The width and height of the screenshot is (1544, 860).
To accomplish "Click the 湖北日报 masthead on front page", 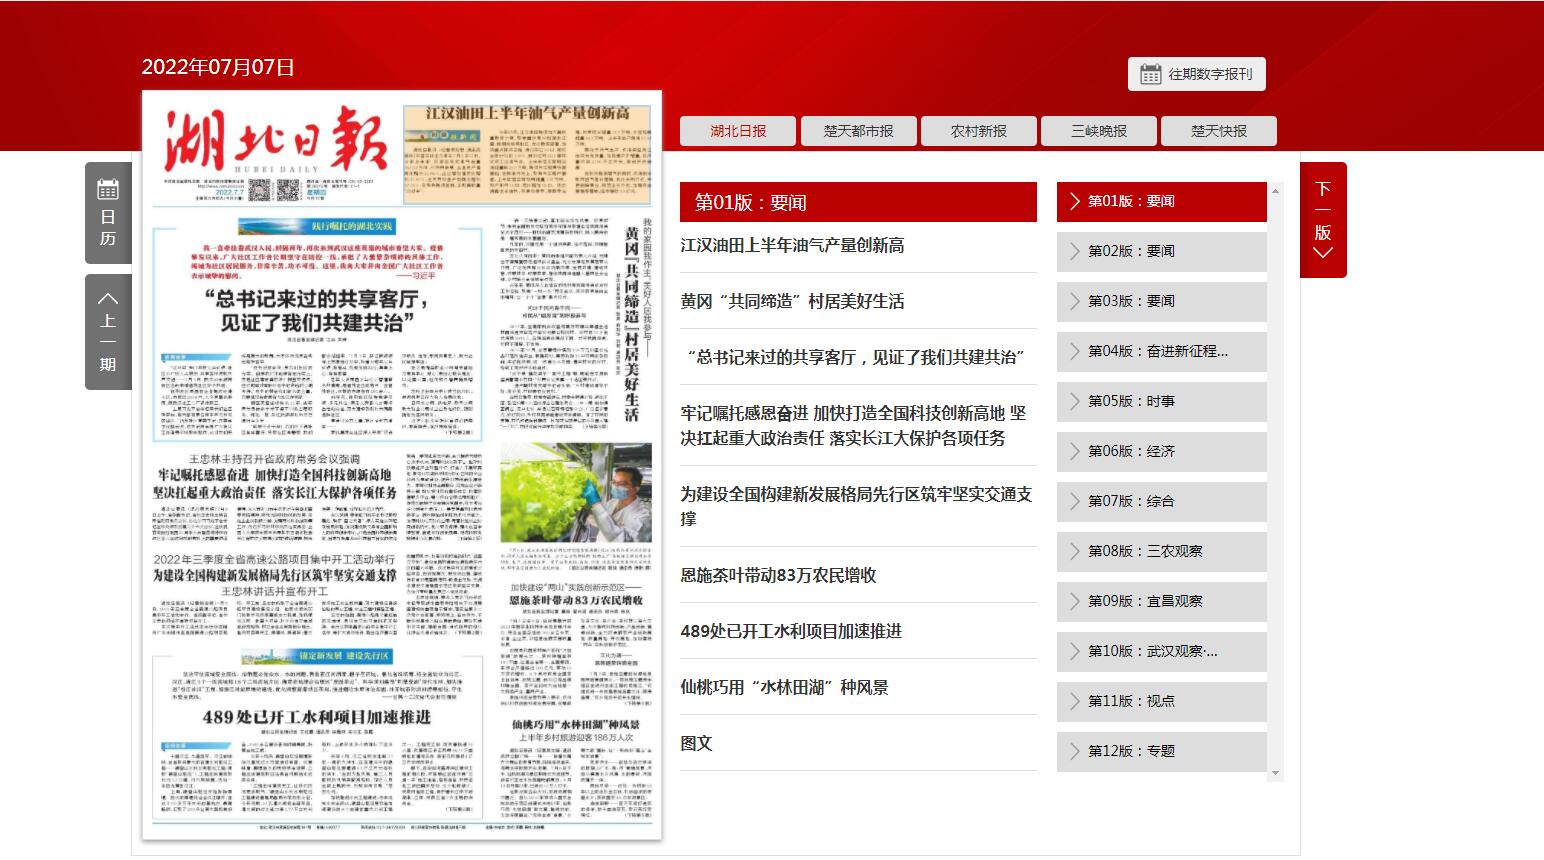I will click(x=275, y=140).
